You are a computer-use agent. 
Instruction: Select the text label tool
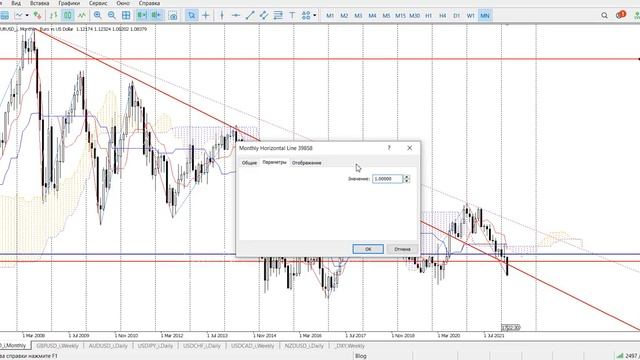point(292,16)
